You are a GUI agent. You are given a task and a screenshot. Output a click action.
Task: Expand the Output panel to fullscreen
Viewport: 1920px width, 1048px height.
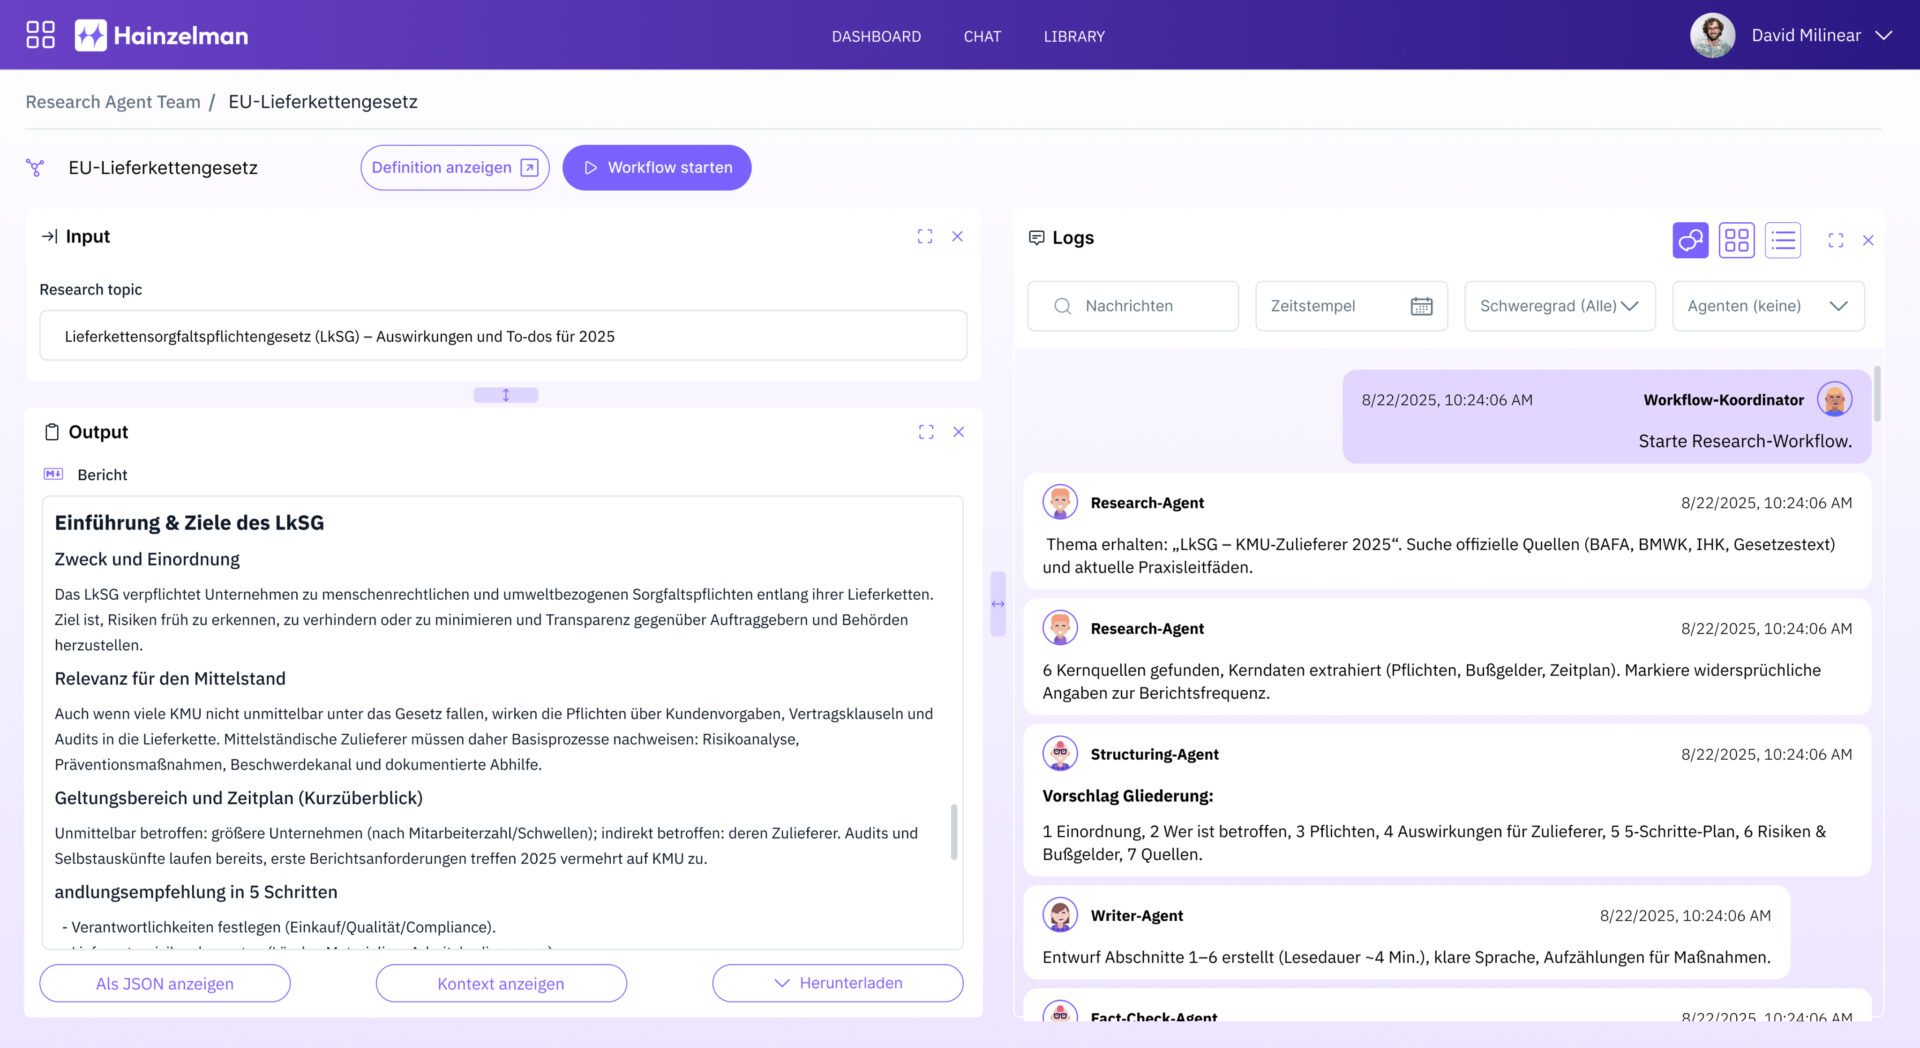926,432
